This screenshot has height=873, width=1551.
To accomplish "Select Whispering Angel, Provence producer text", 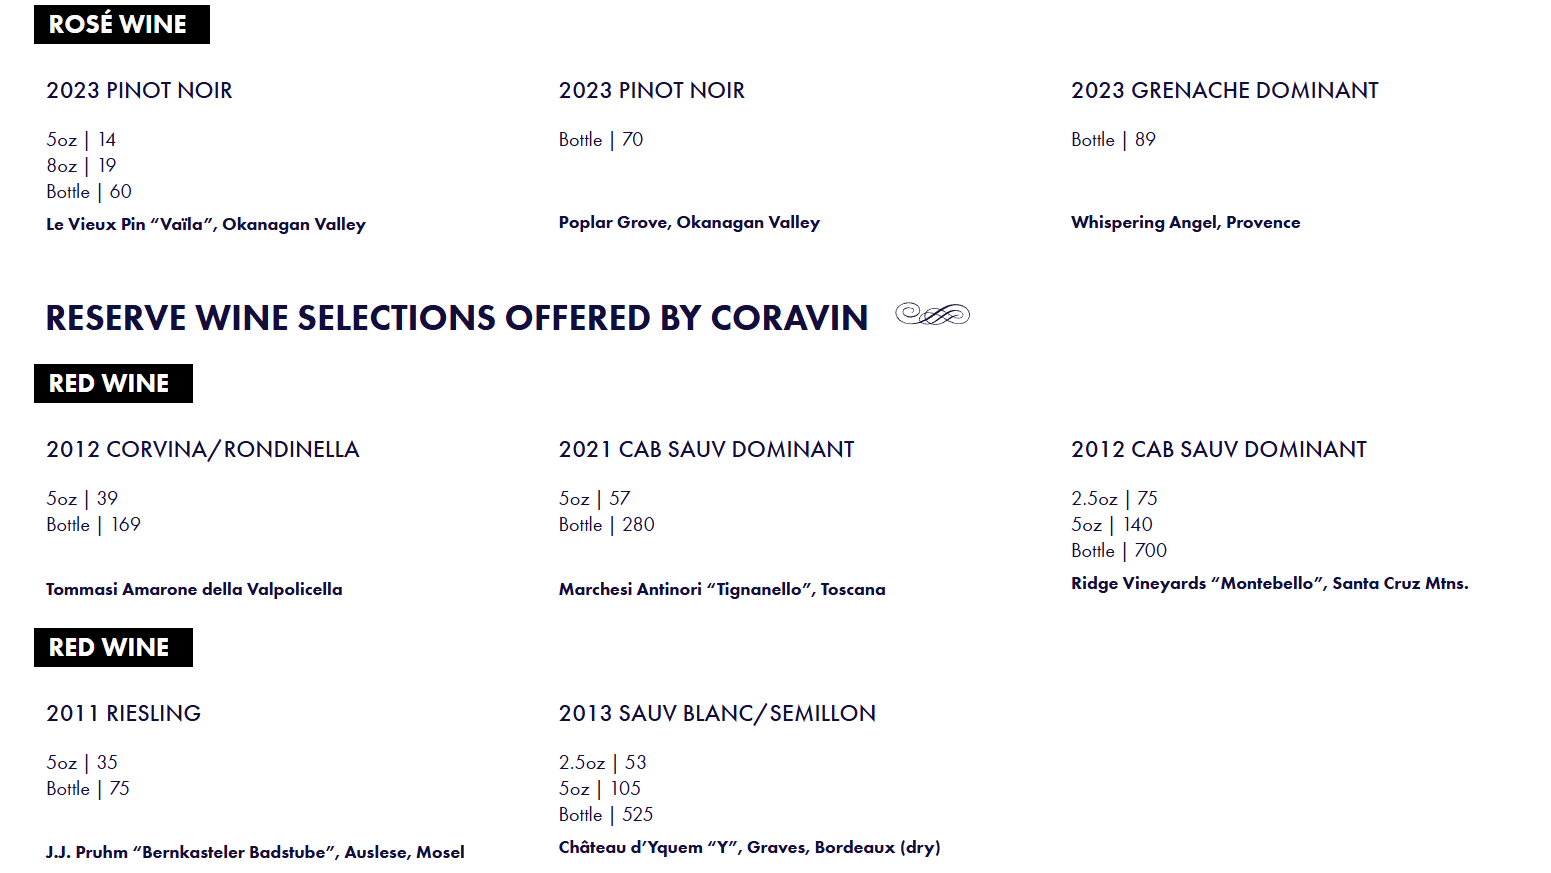I will tap(1185, 223).
